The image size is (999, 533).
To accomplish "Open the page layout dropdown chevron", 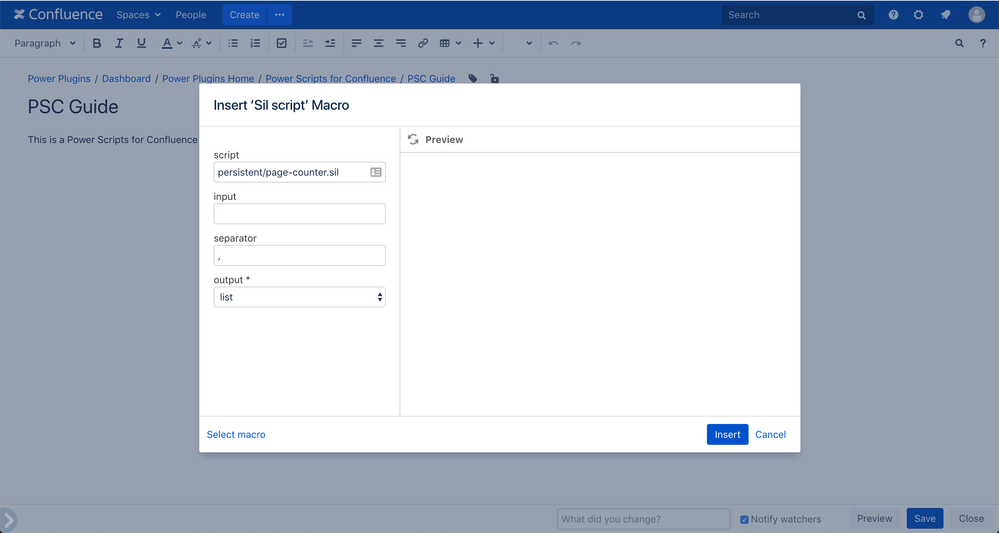I will pos(529,43).
